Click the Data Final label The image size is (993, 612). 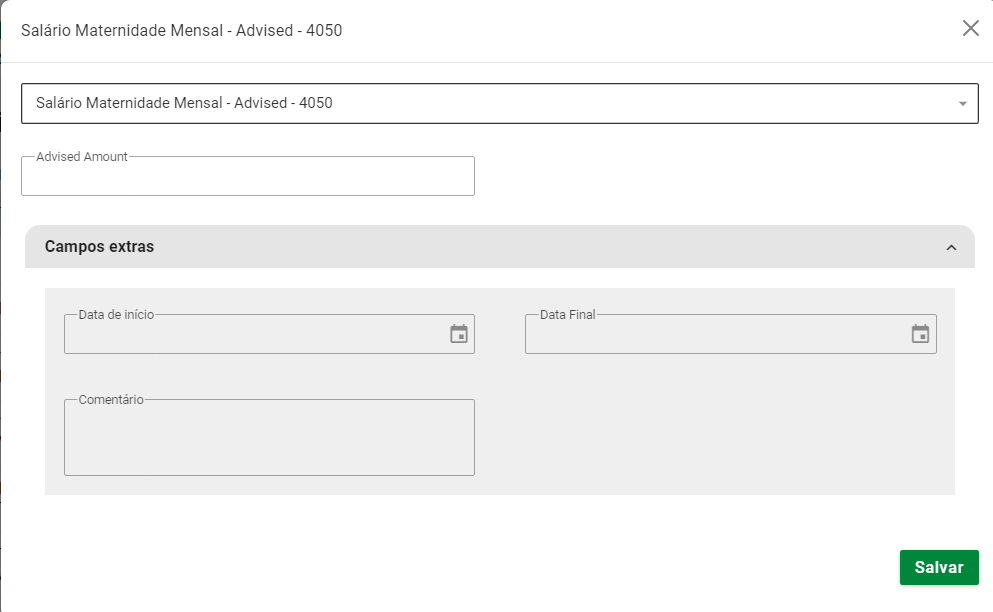tap(567, 314)
